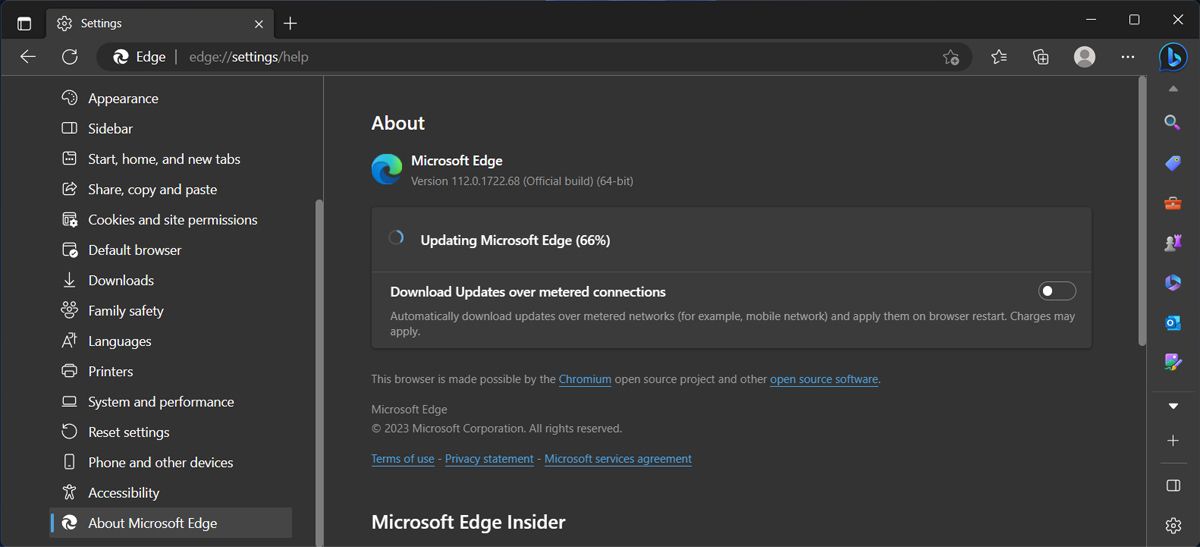Click the sidebar gear settings icon
This screenshot has height=547, width=1200.
pyautogui.click(x=1173, y=525)
